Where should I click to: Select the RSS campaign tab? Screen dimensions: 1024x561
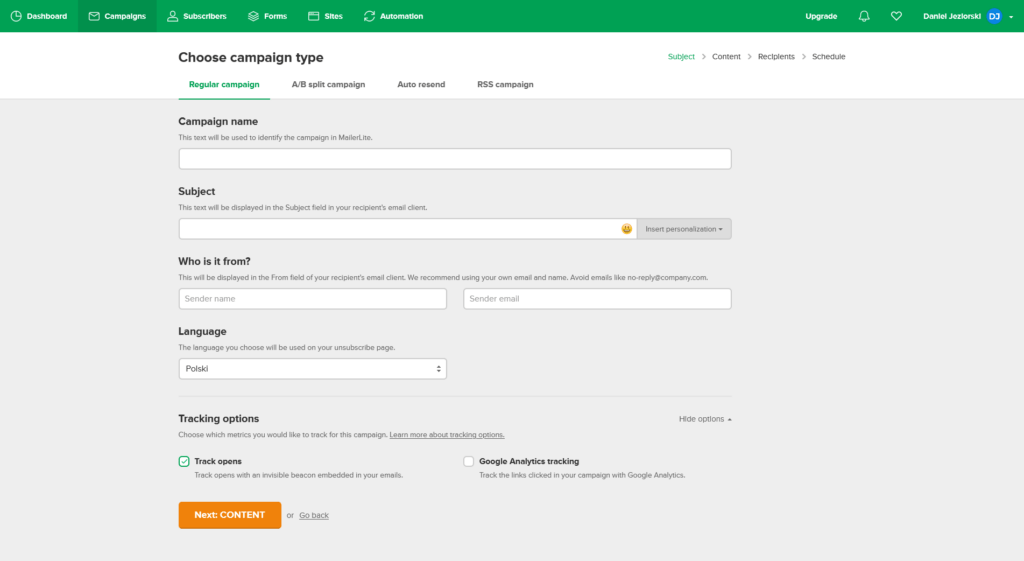[x=505, y=84]
